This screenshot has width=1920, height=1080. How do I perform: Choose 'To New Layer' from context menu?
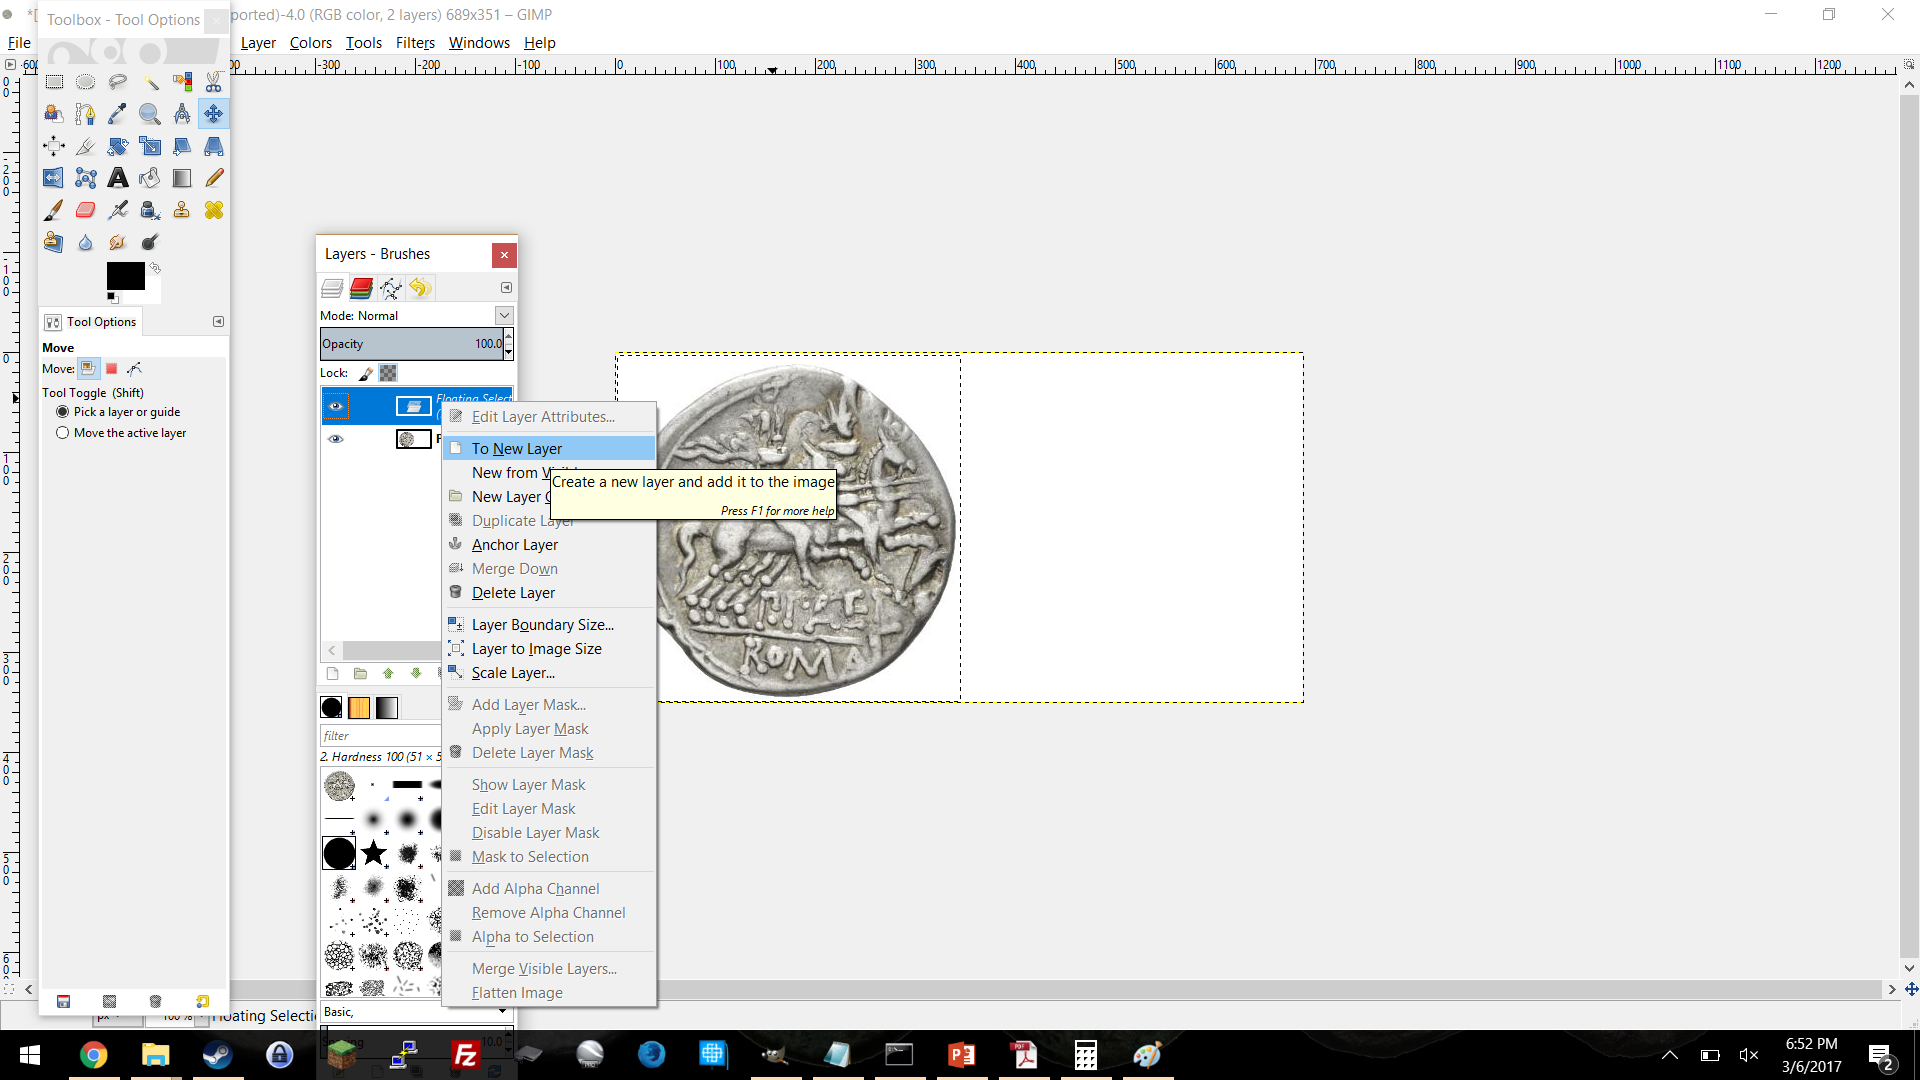point(549,448)
